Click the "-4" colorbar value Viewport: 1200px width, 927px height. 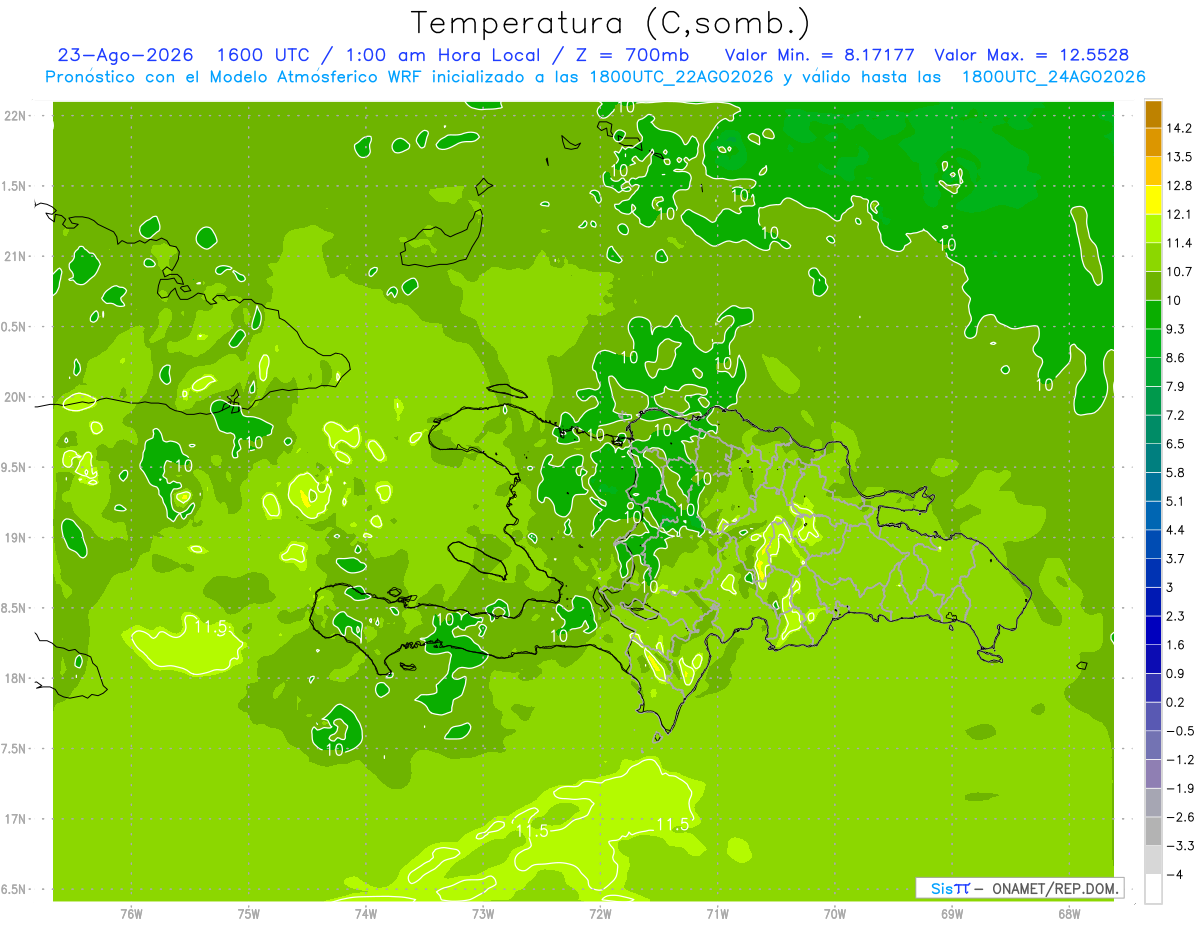tap(1174, 874)
